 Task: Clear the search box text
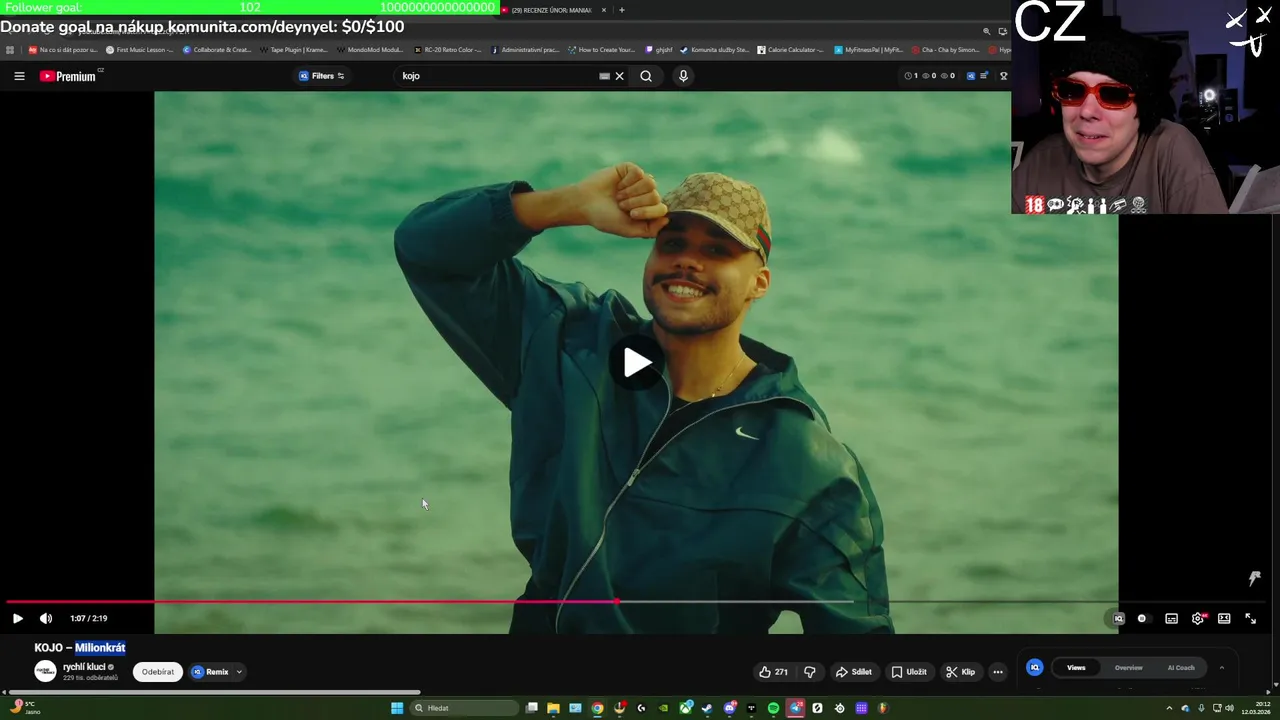619,76
